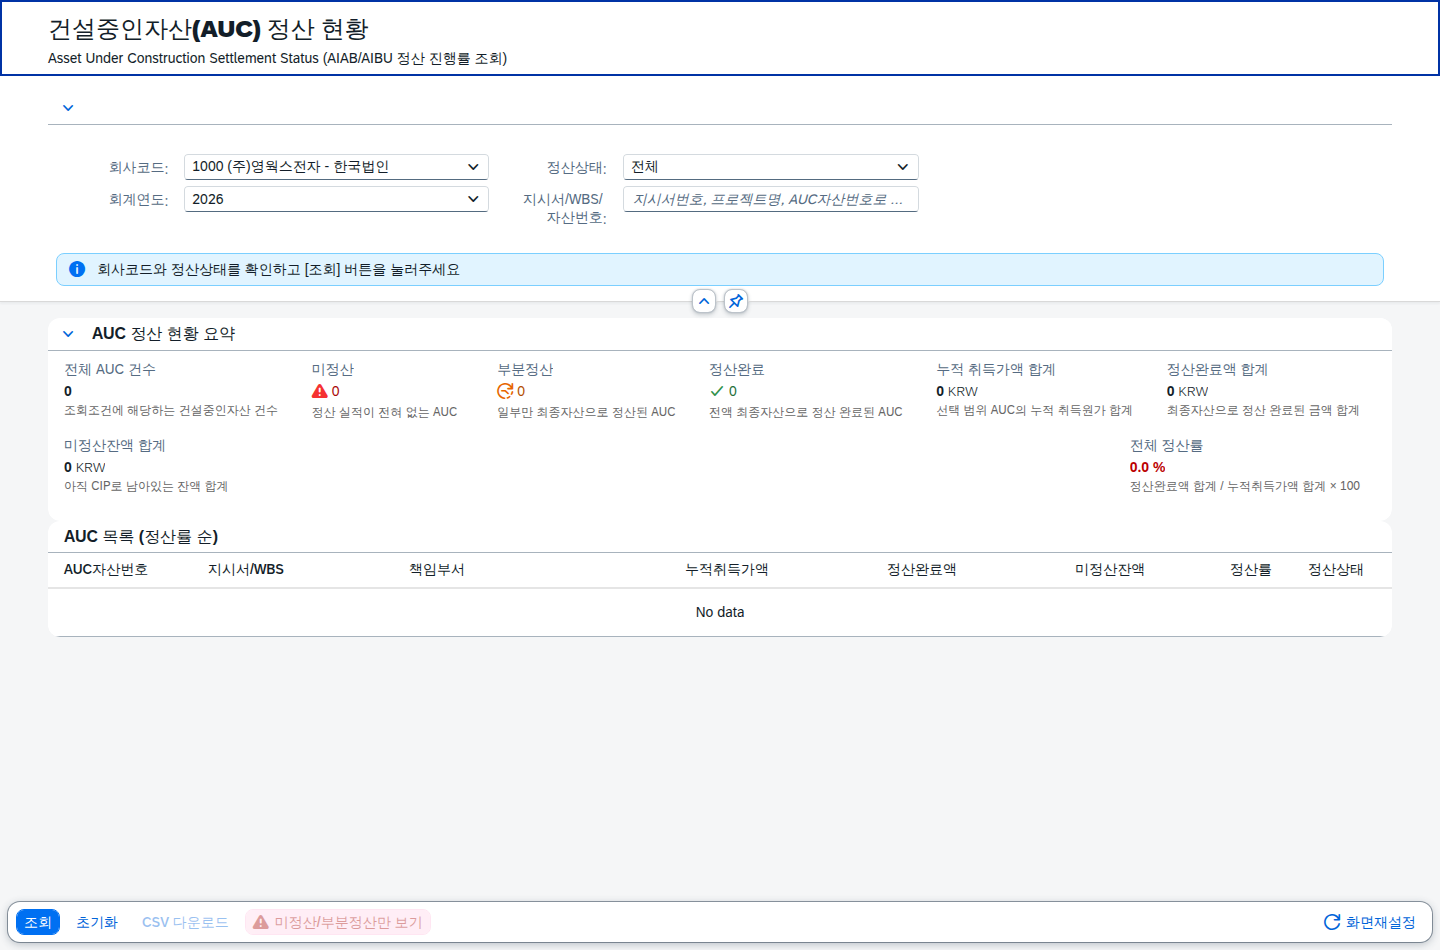1440x950 pixels.
Task: Click the 정산완료액 column header
Action: (x=922, y=569)
